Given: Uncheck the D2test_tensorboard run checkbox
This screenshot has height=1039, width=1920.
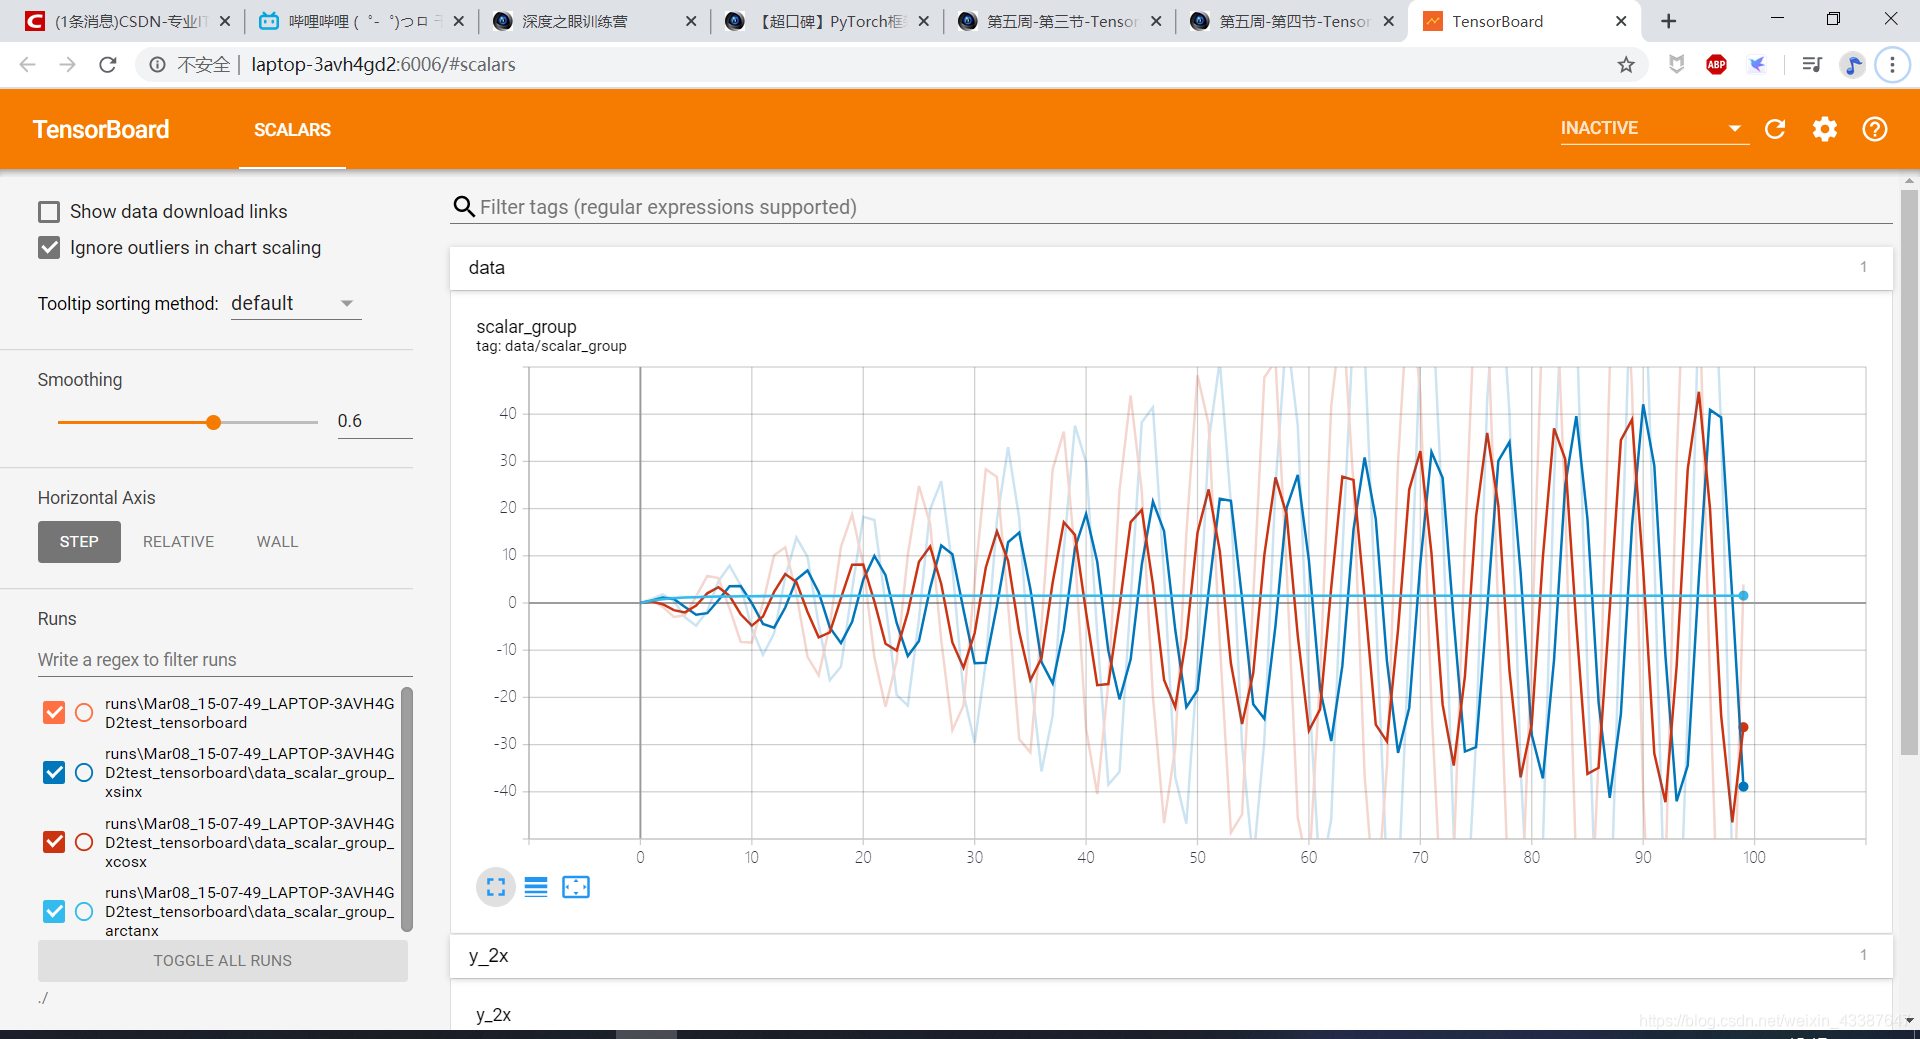Looking at the screenshot, I should click(54, 712).
